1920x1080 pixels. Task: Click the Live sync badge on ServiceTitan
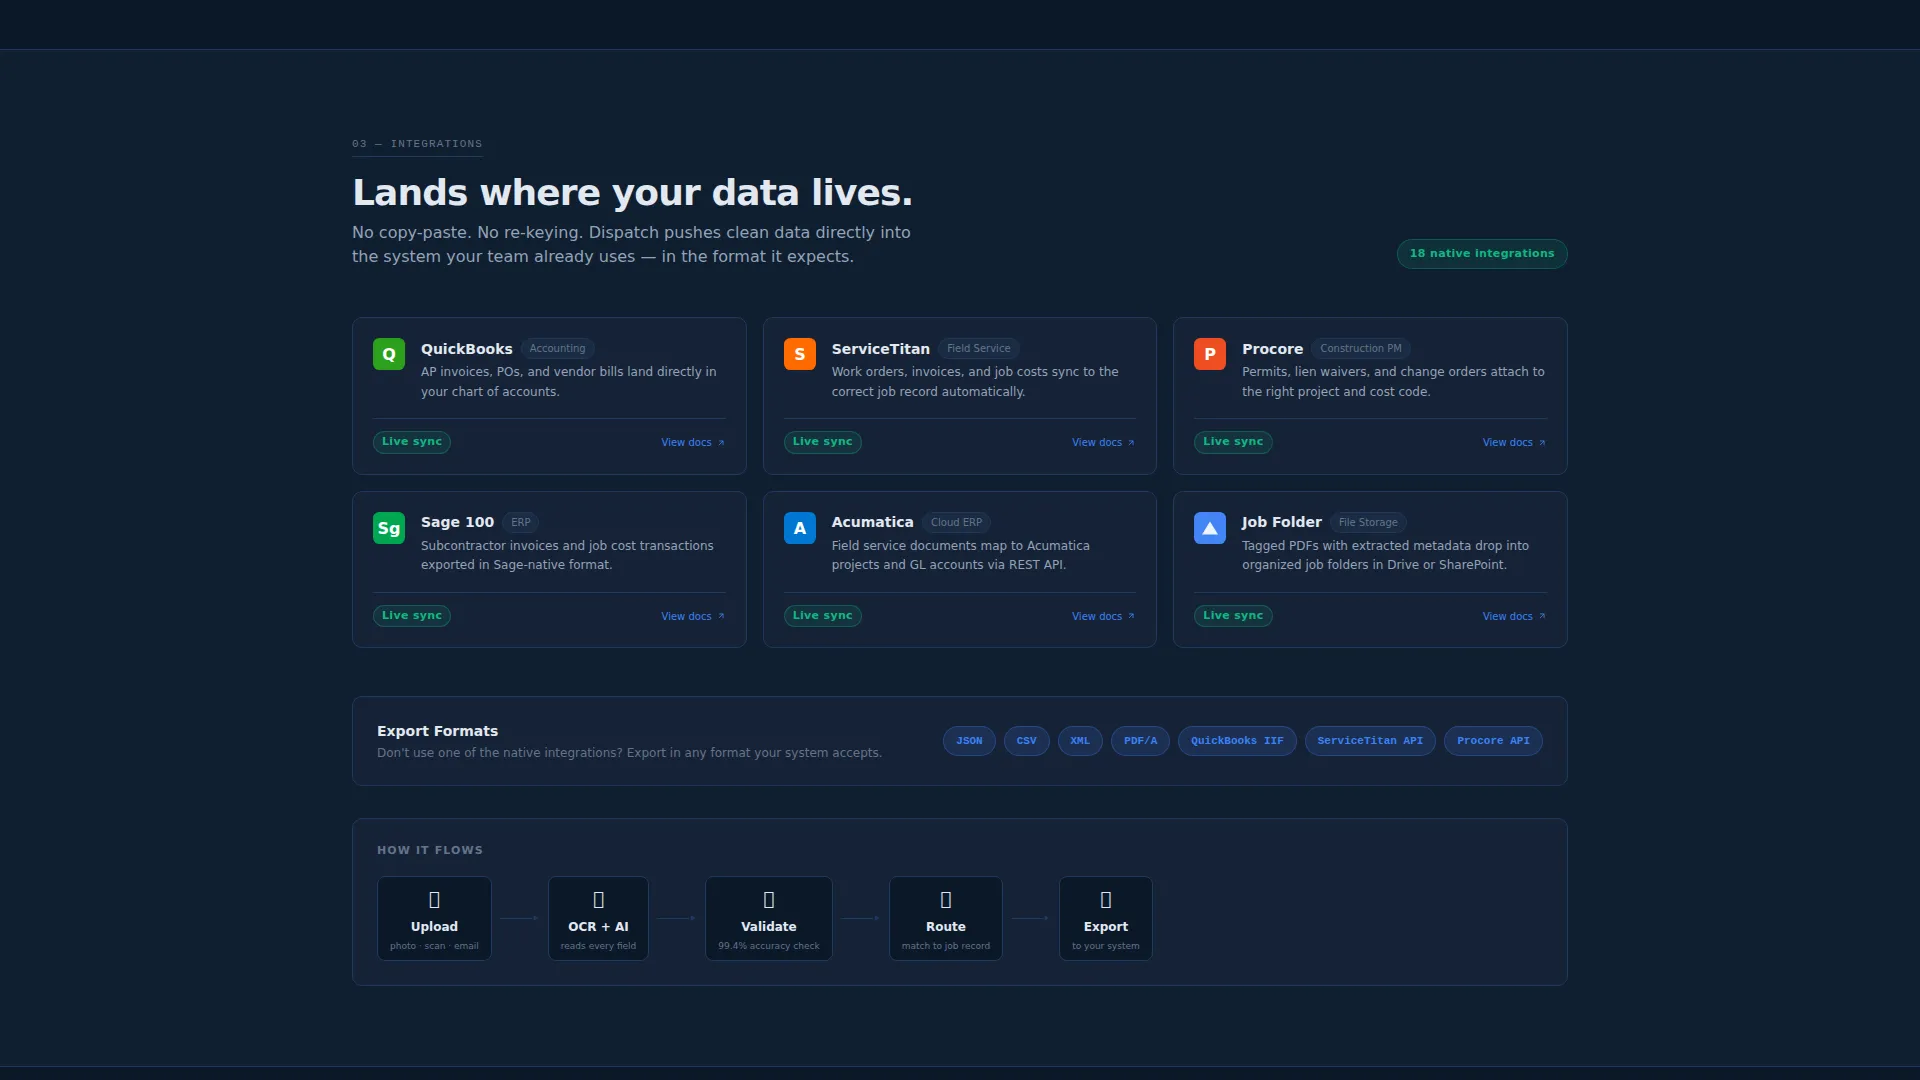coord(822,442)
